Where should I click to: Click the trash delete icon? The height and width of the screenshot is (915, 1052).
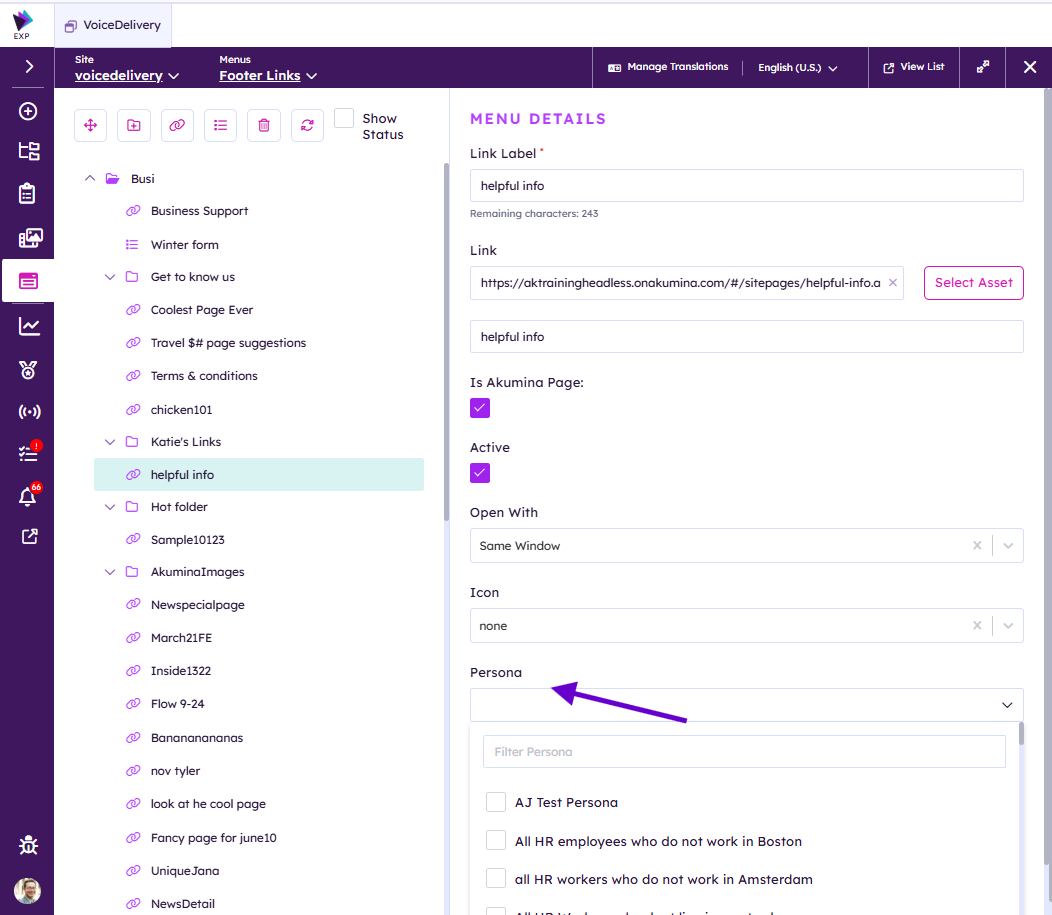click(264, 125)
